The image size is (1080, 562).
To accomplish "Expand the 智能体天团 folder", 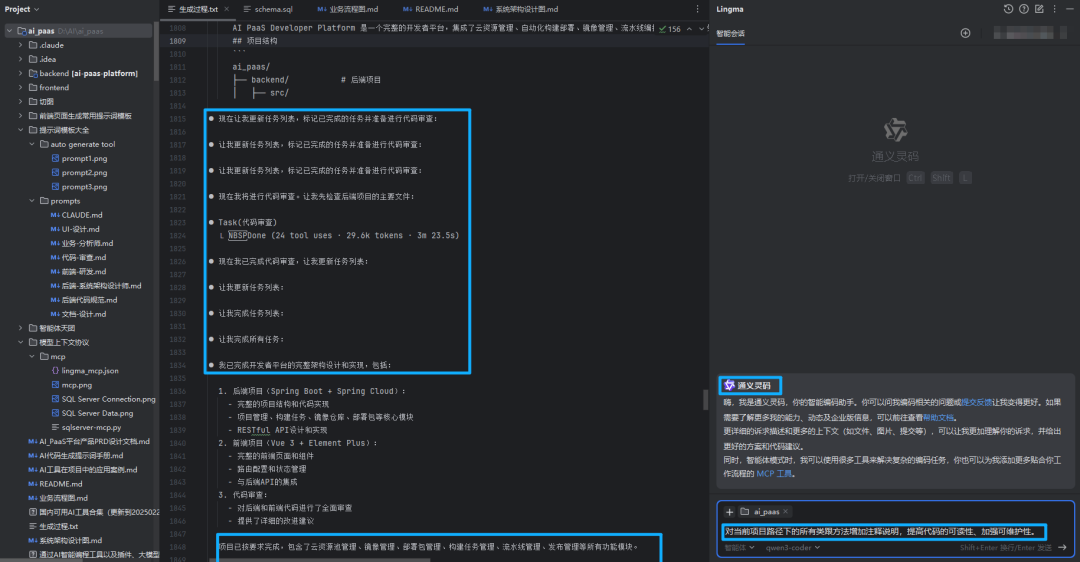I will pyautogui.click(x=21, y=329).
